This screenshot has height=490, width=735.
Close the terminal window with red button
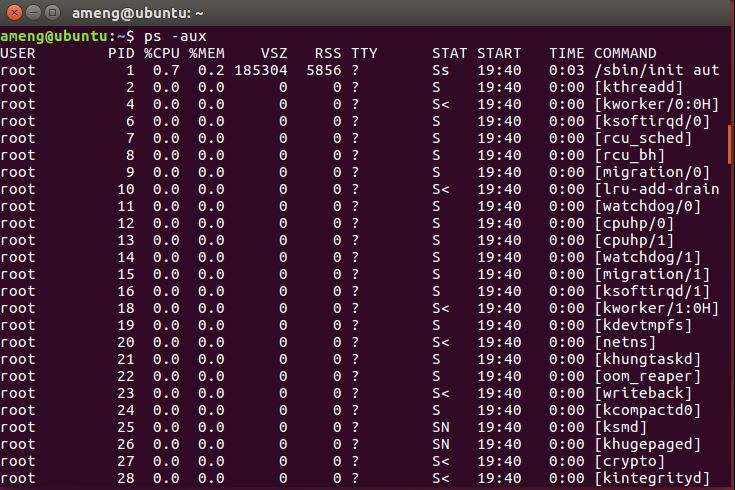click(15, 12)
